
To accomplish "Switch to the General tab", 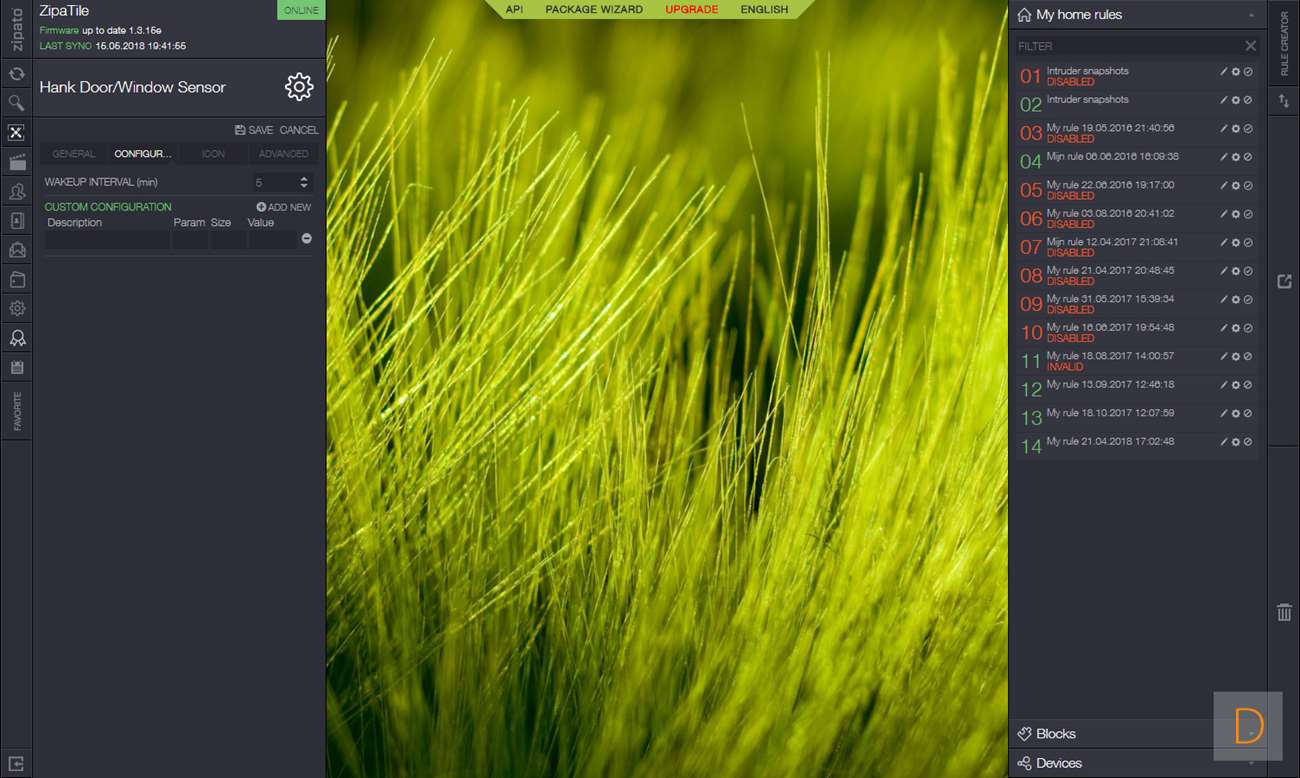I will [x=74, y=154].
